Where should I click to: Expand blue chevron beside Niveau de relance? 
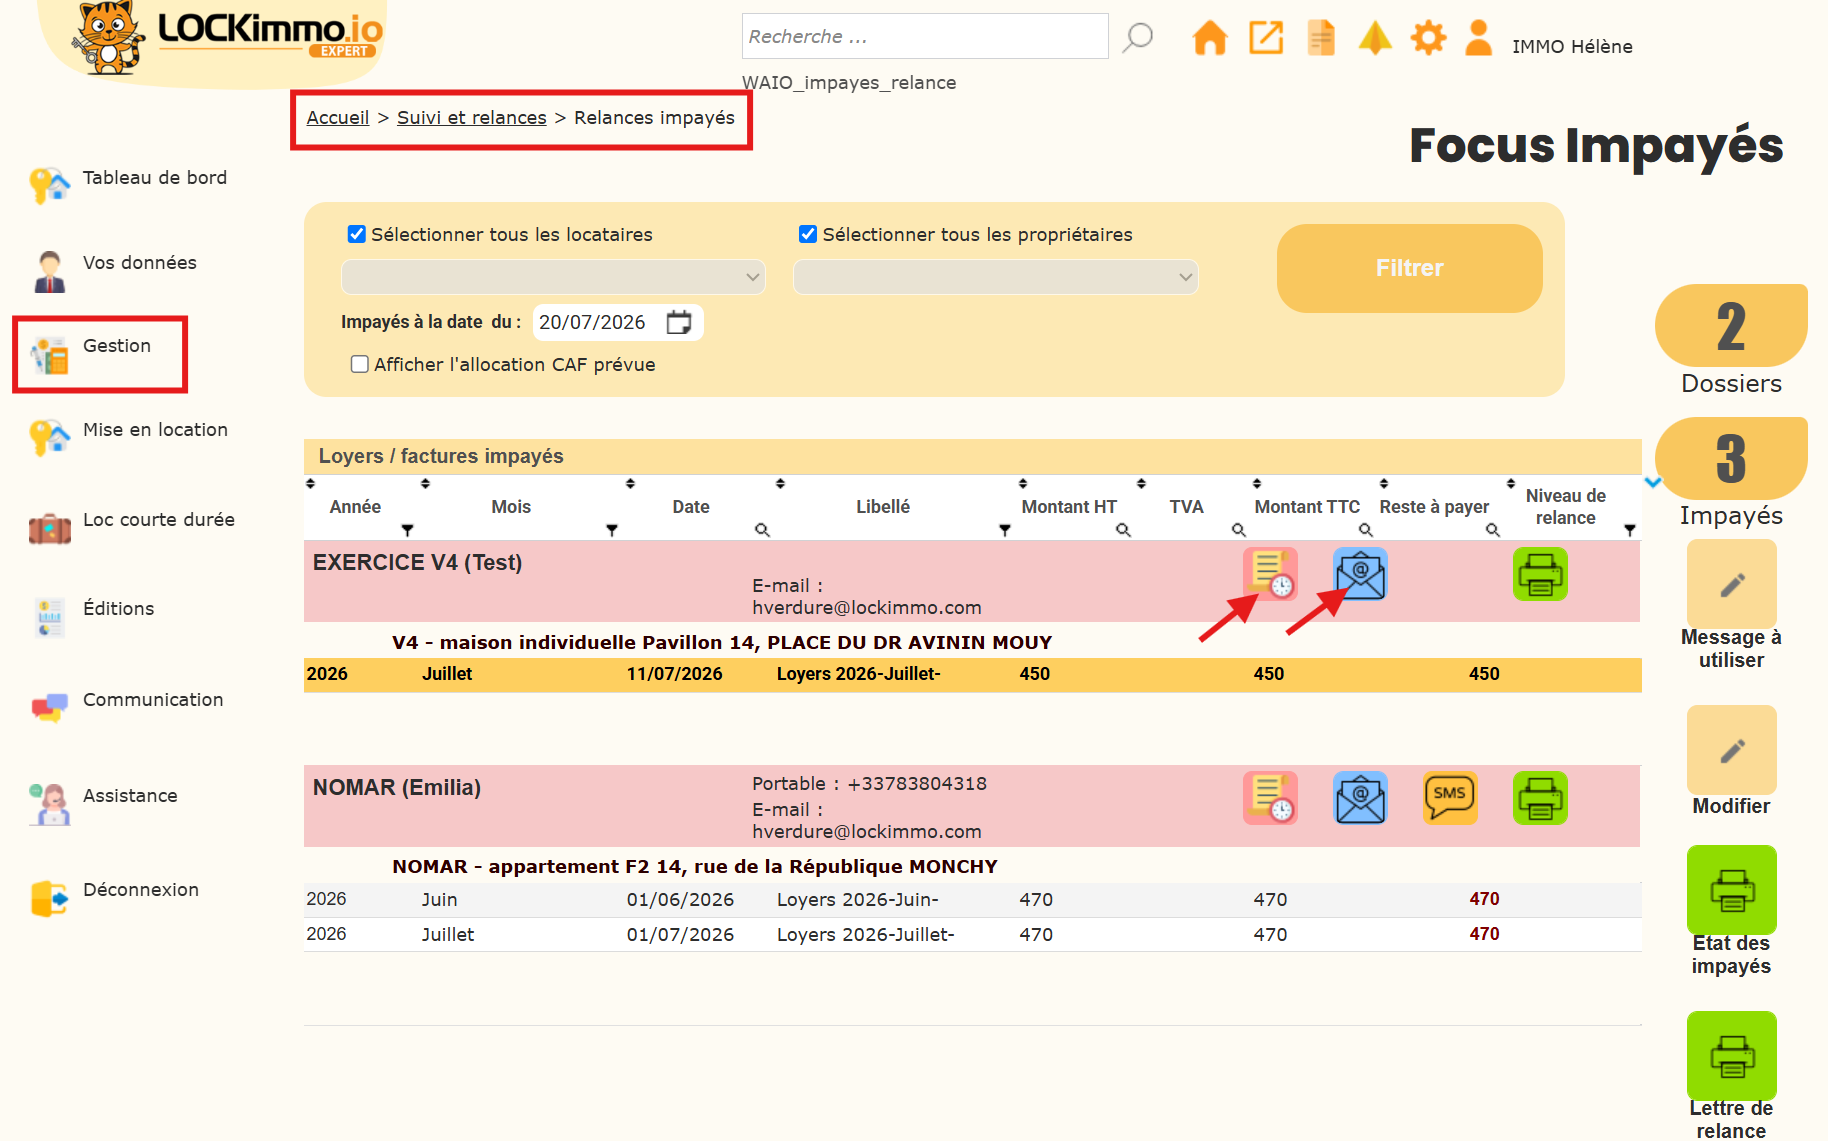pos(1653,483)
